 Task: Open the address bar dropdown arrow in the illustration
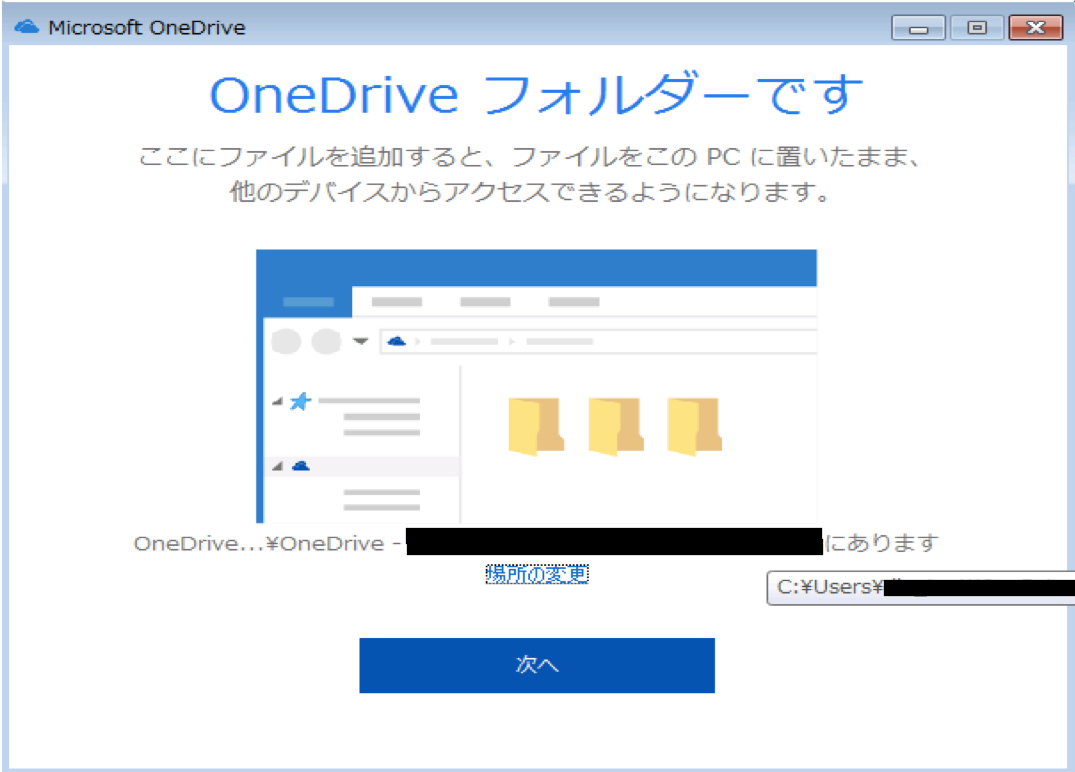[x=362, y=340]
